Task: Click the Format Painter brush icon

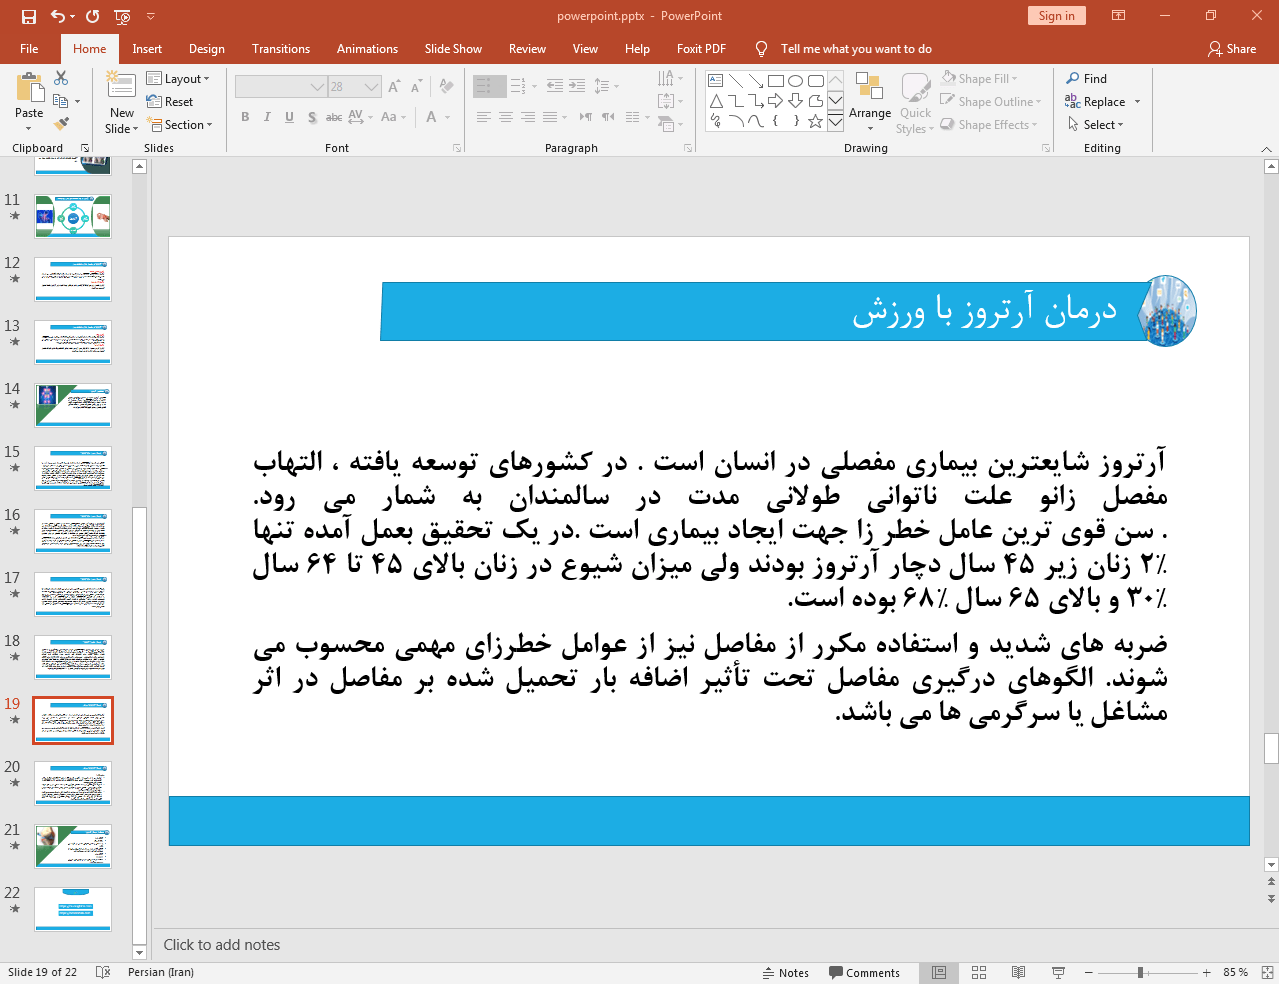Action: pos(61,124)
